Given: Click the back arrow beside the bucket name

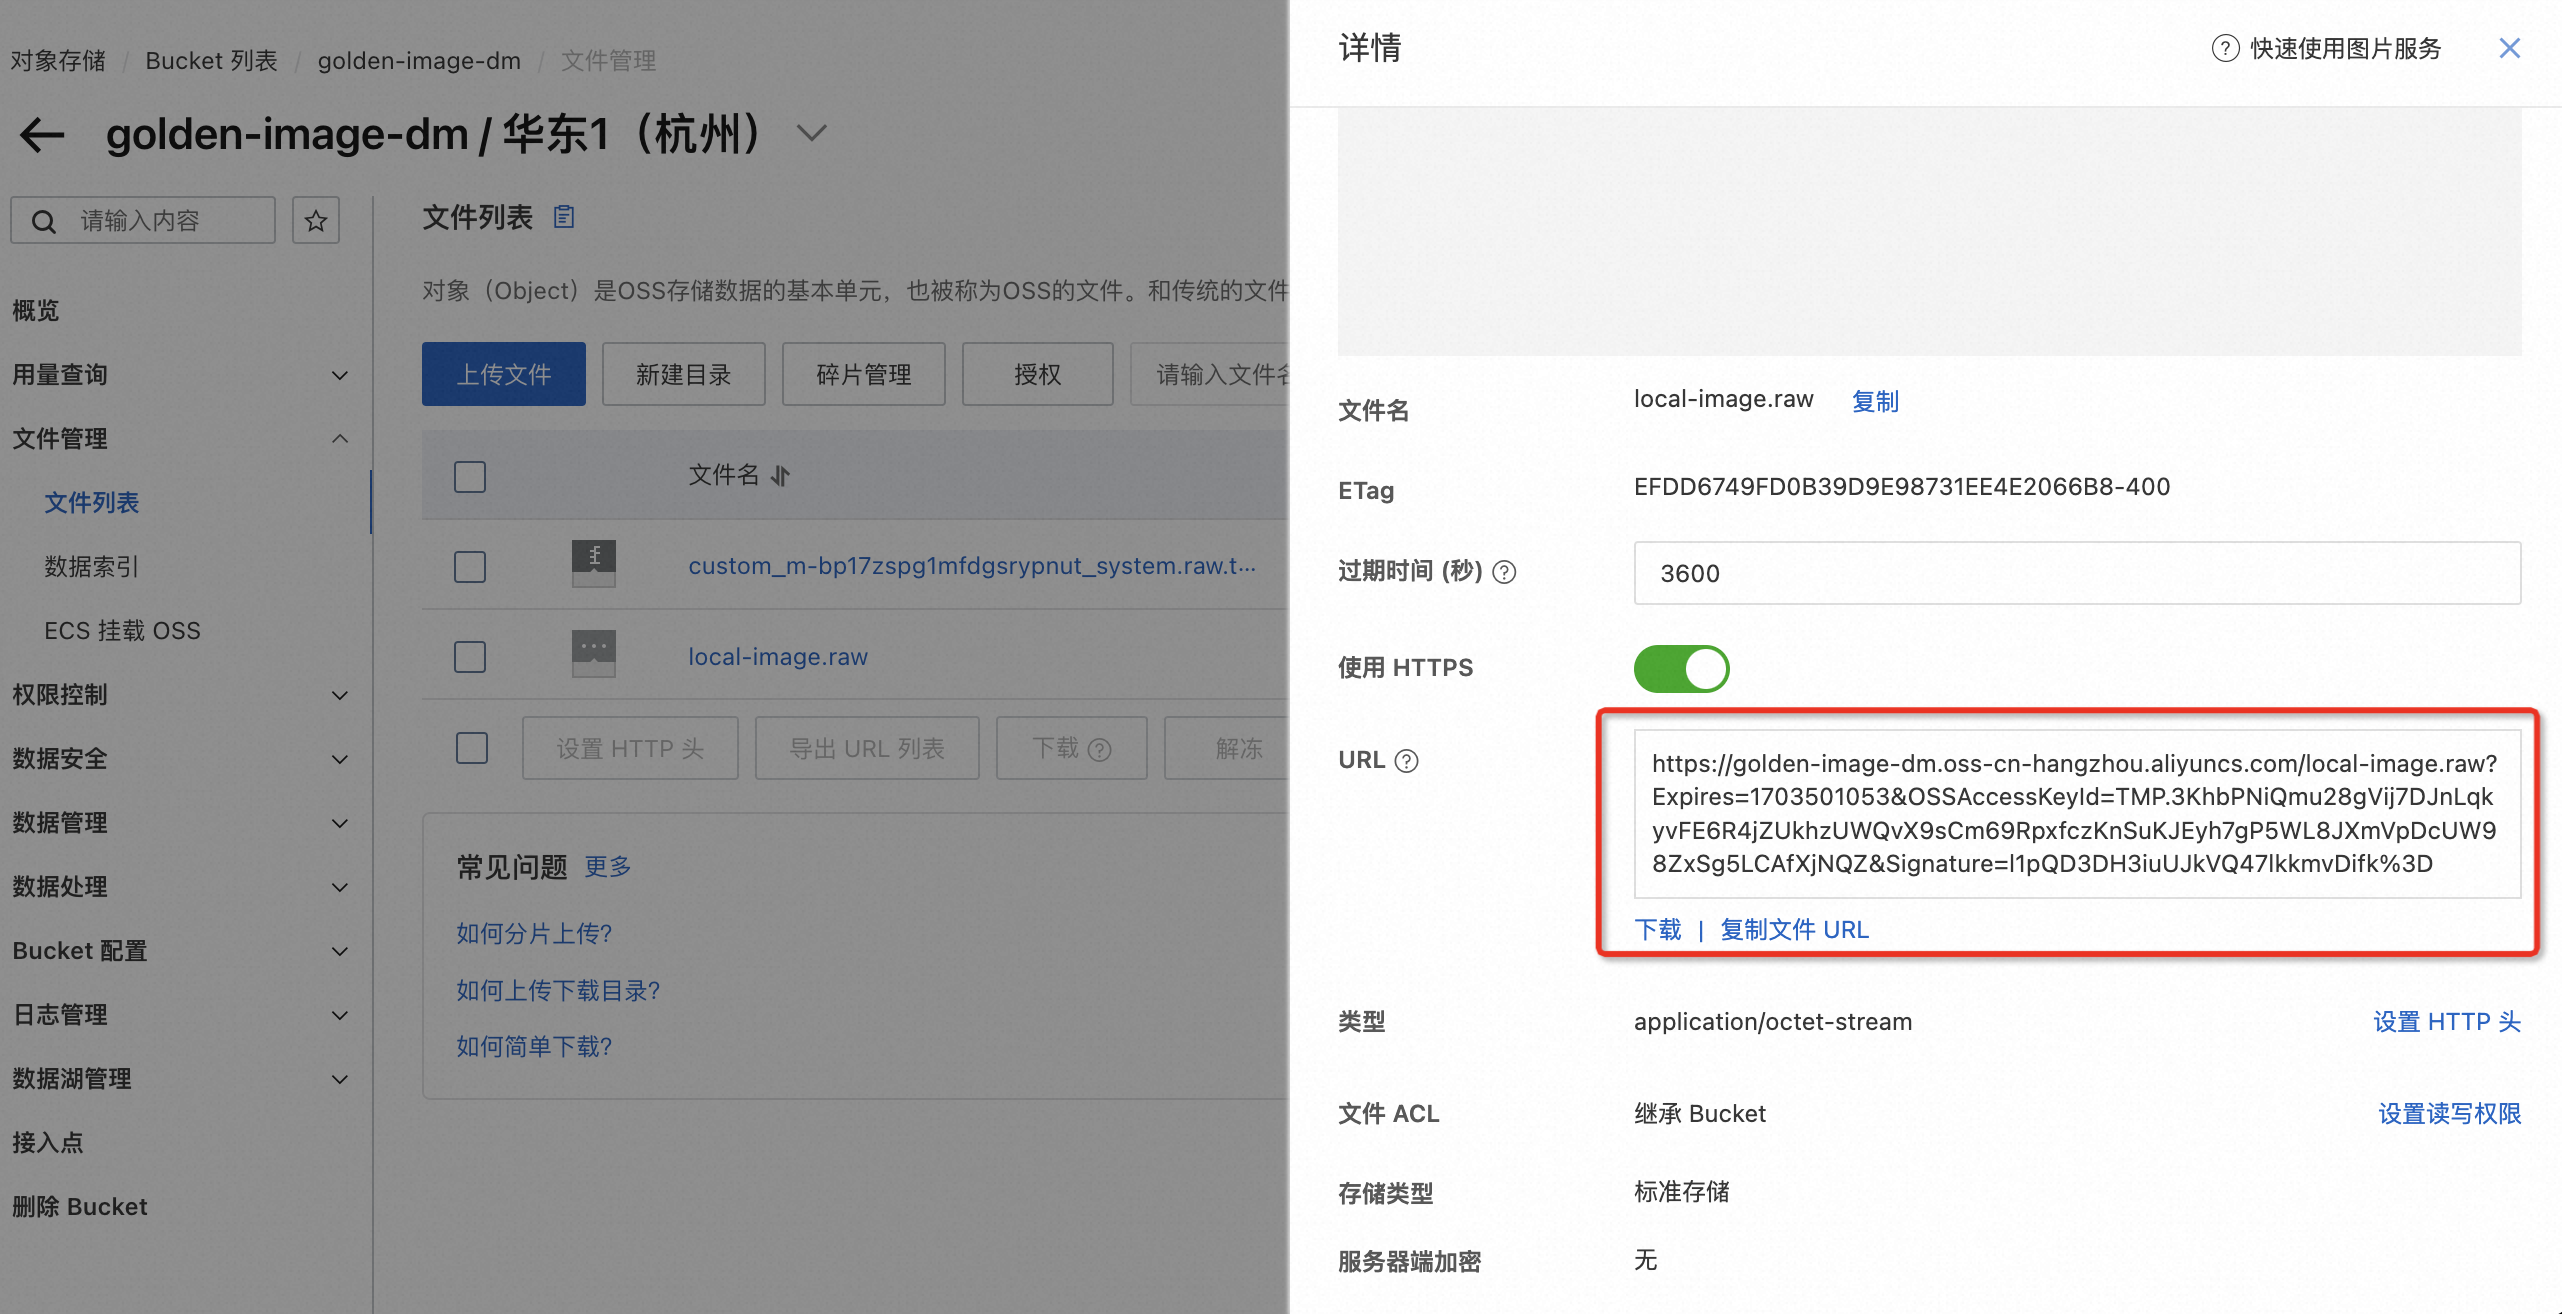Looking at the screenshot, I should [x=42, y=134].
